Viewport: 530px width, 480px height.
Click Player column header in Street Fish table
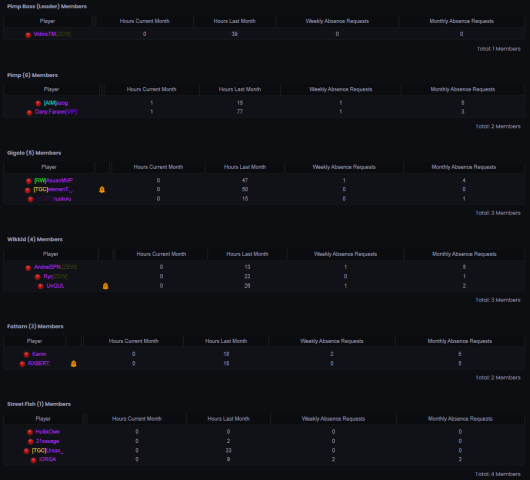tap(43, 419)
